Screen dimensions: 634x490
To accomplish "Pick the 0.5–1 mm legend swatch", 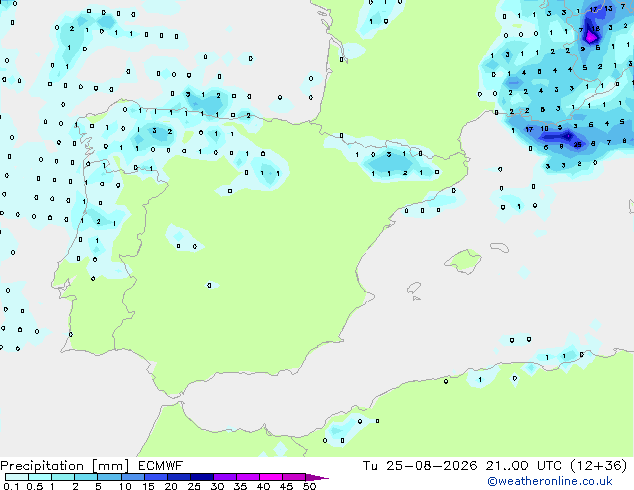I will [40, 477].
